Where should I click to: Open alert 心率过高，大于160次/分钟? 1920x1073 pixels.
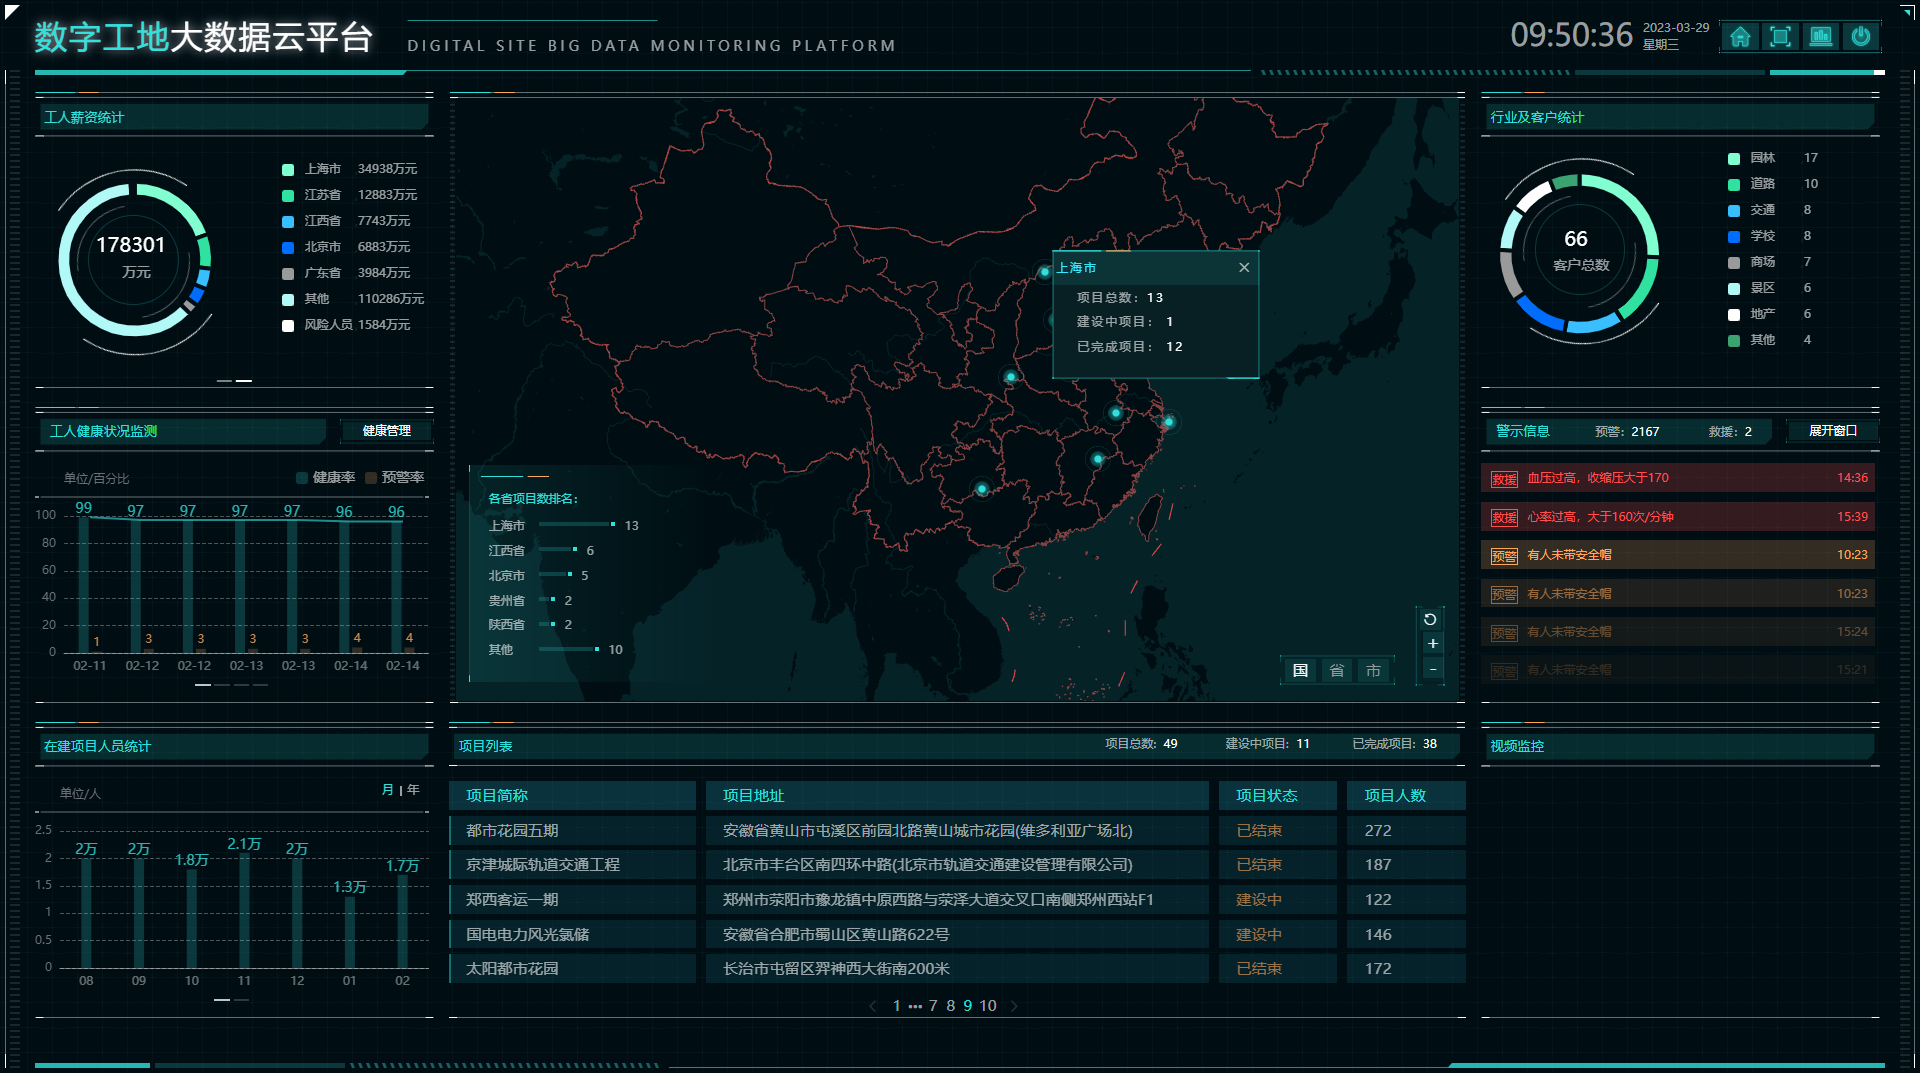click(1678, 517)
